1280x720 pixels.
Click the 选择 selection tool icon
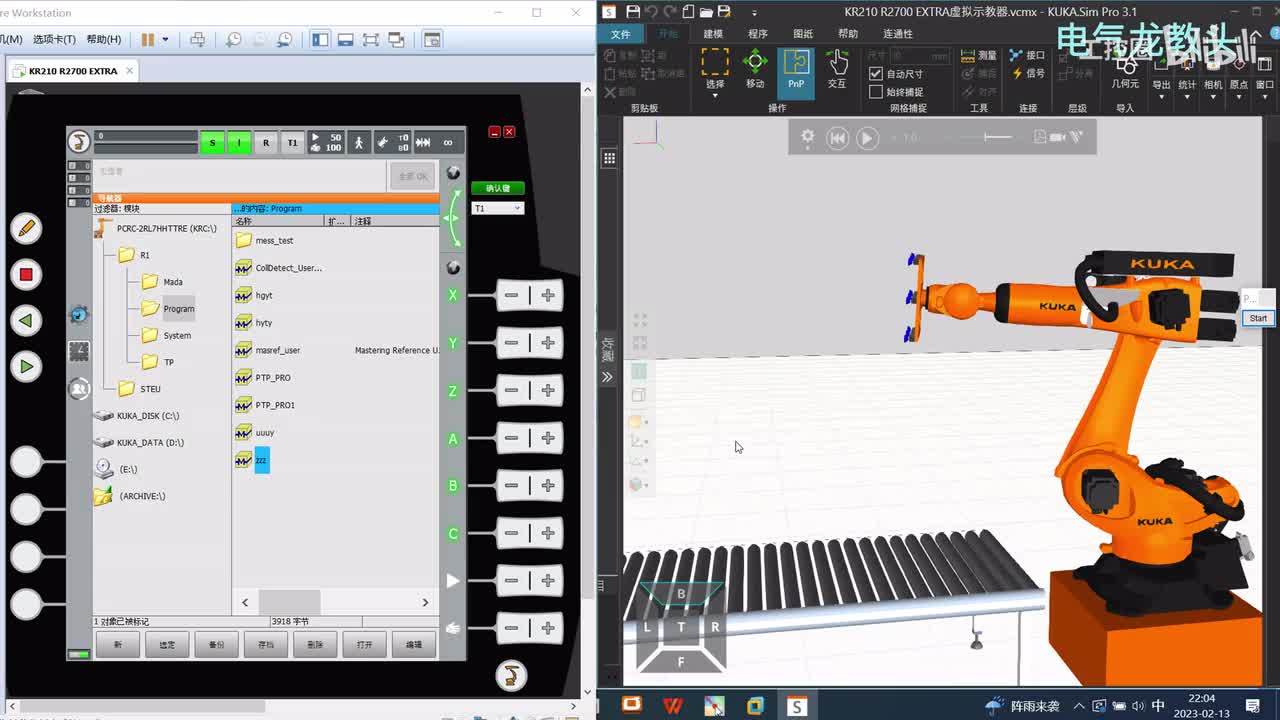click(x=715, y=63)
